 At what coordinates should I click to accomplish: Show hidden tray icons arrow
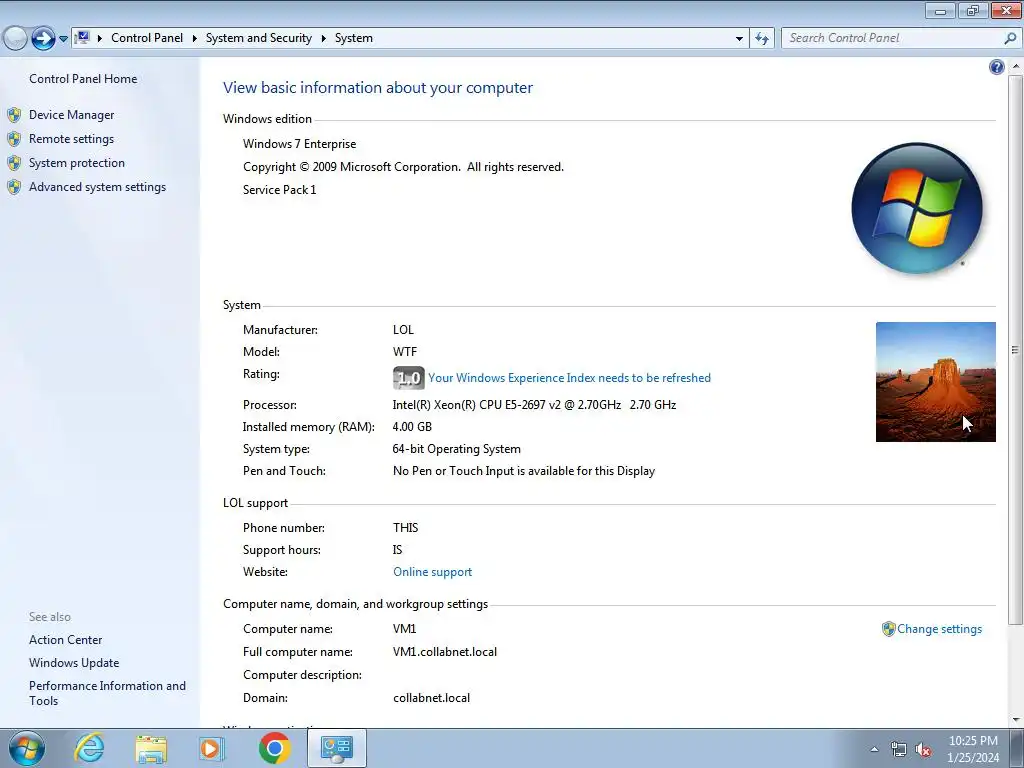[x=874, y=749]
